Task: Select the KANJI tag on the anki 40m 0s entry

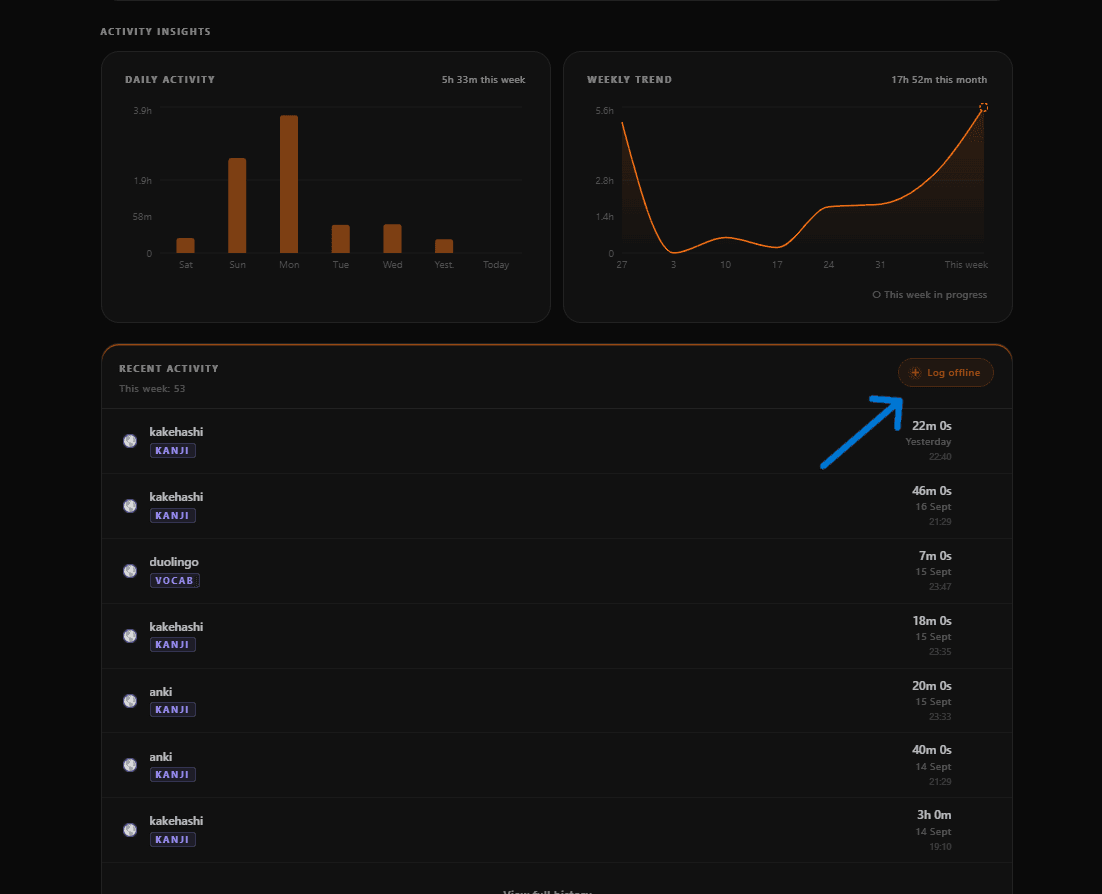Action: pyautogui.click(x=172, y=775)
